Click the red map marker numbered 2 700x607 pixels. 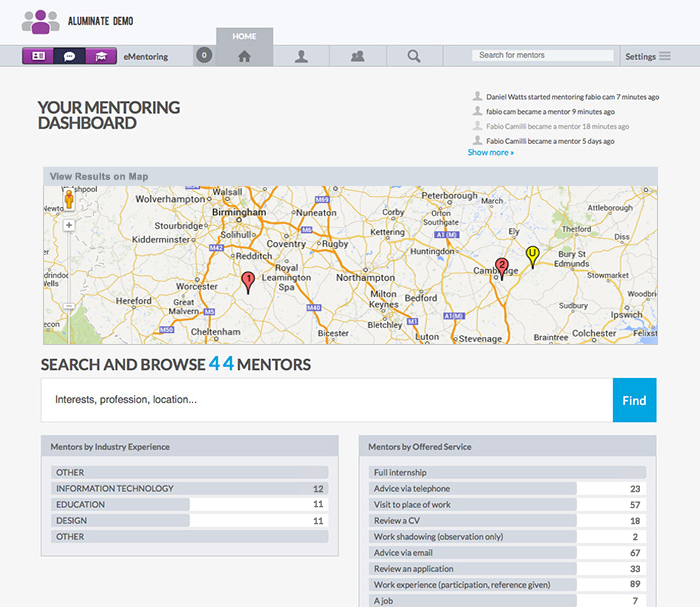point(502,268)
